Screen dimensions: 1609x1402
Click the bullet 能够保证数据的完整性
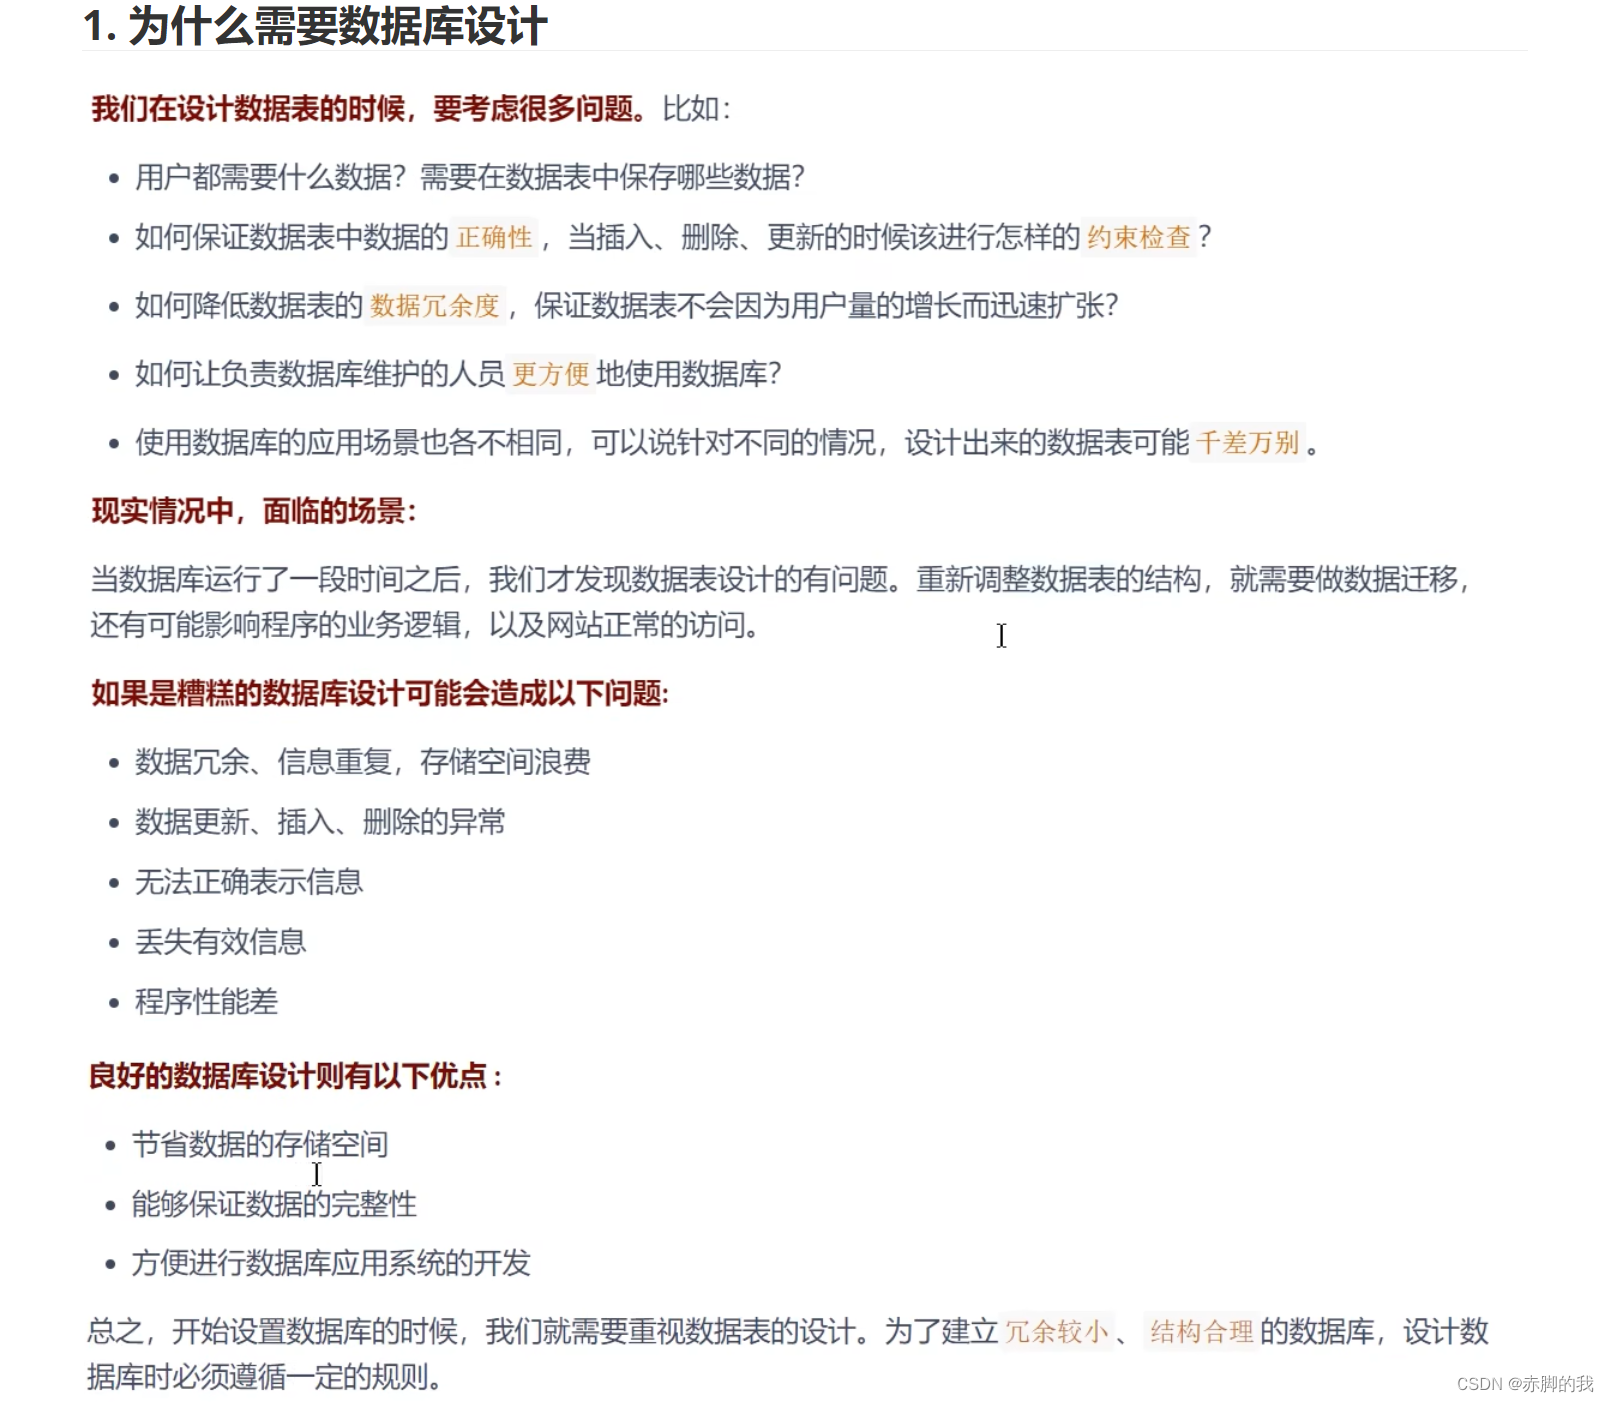(276, 1205)
